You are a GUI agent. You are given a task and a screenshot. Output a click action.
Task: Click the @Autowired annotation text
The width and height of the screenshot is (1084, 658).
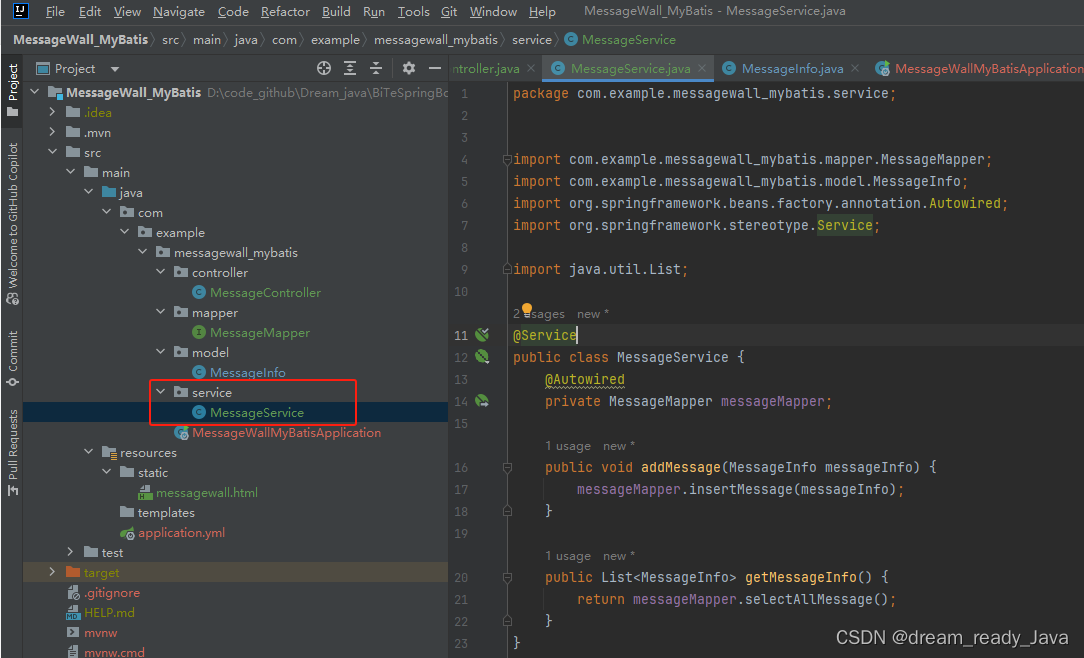pyautogui.click(x=585, y=379)
